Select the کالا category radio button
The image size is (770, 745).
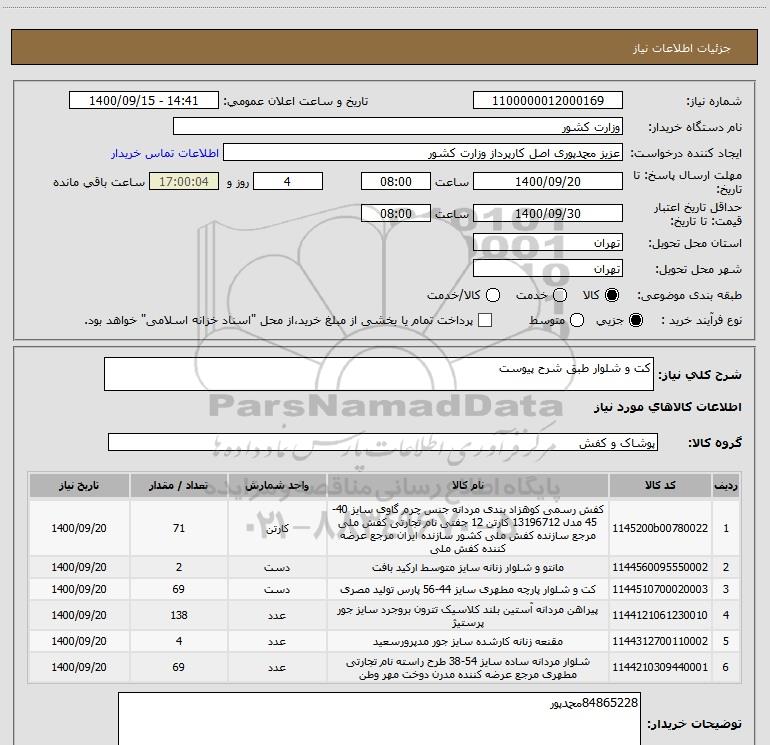612,295
